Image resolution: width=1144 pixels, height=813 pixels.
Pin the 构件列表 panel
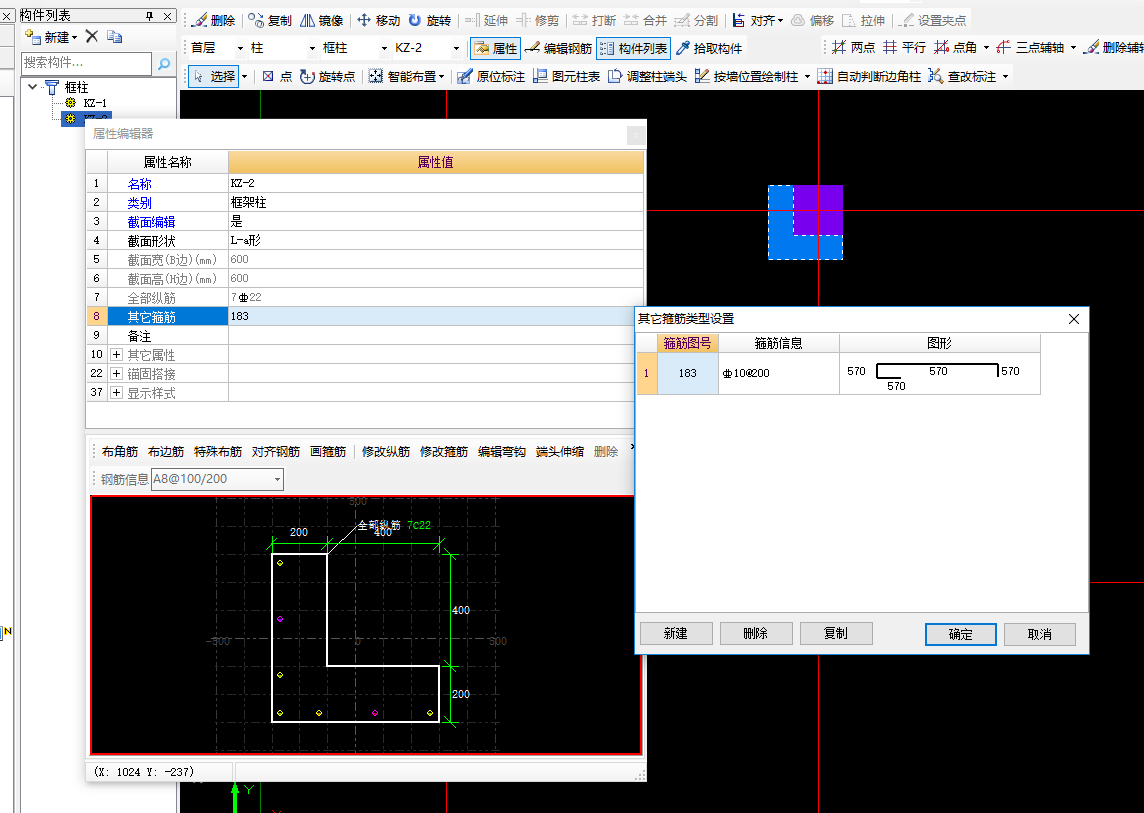click(x=150, y=15)
